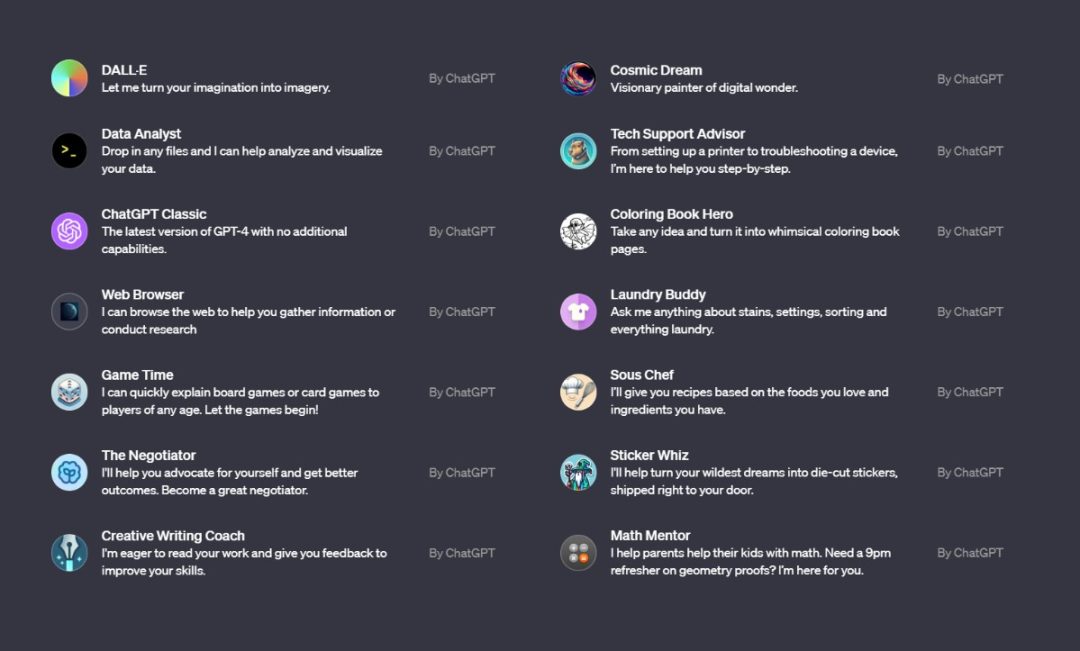This screenshot has height=651, width=1080.
Task: Select the Creative Writing Coach pen icon
Action: click(70, 552)
